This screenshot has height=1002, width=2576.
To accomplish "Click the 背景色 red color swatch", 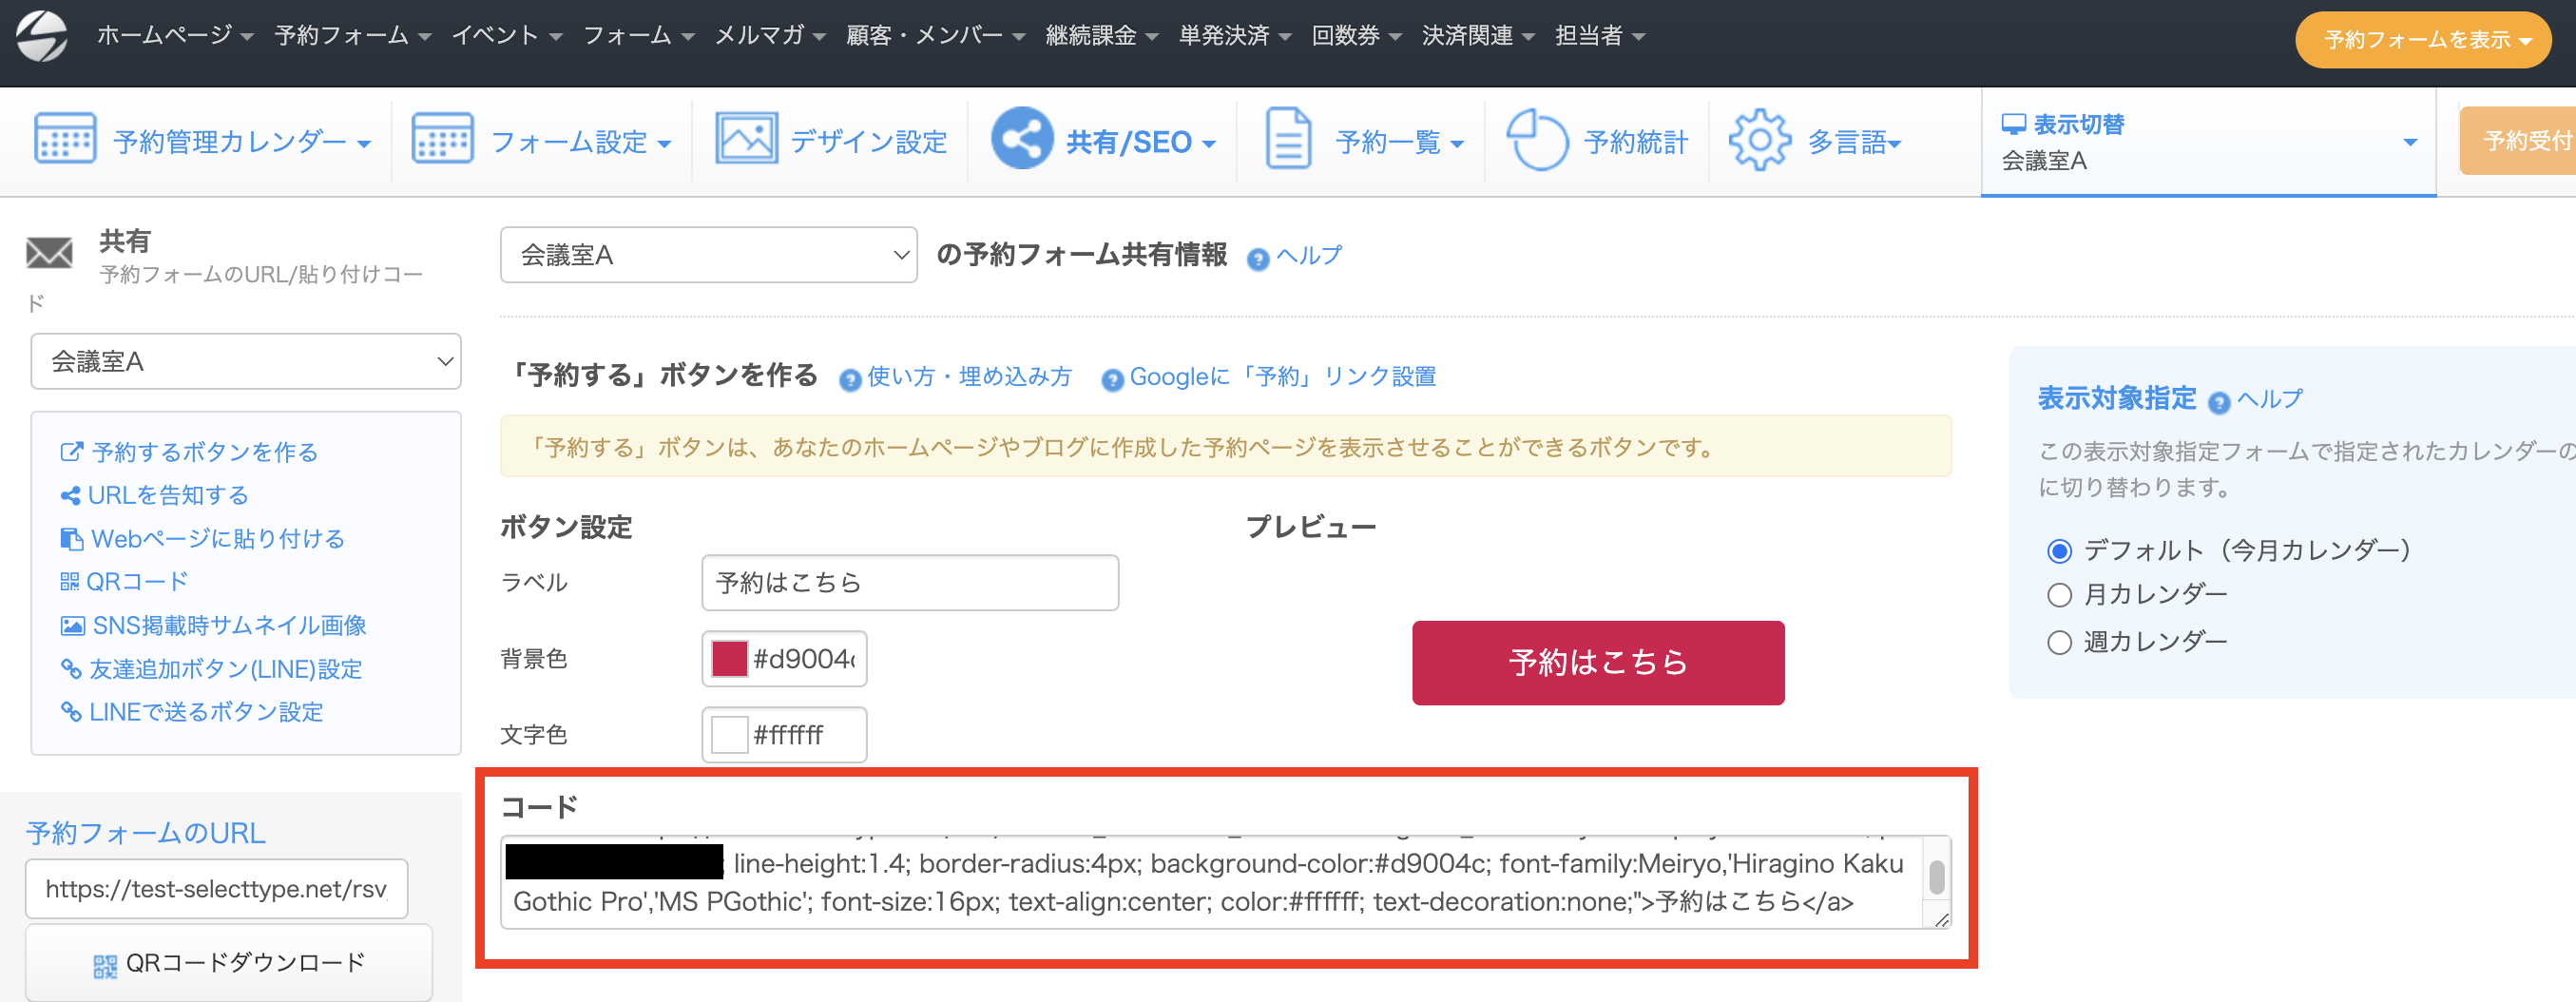I will 729,659.
